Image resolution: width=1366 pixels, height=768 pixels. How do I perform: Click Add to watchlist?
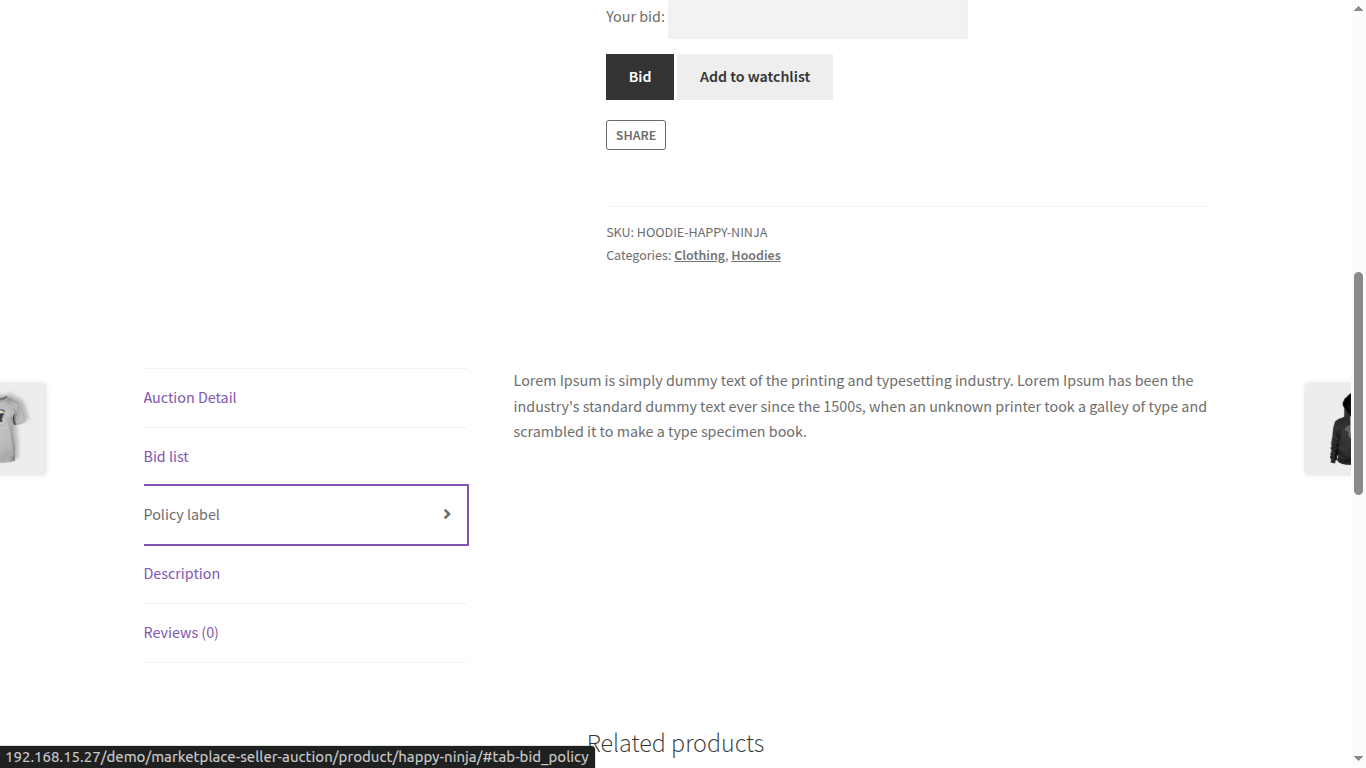(755, 77)
